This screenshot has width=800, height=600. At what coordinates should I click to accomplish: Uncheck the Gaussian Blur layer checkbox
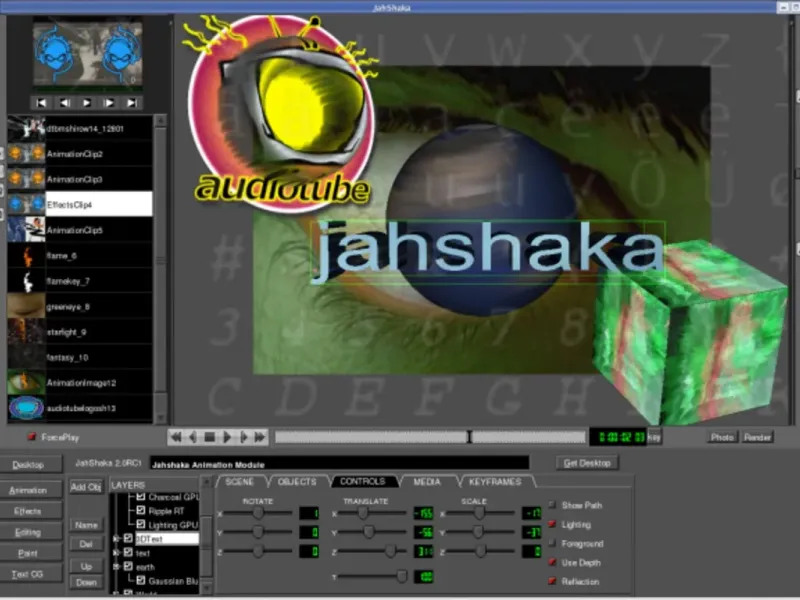pos(141,581)
